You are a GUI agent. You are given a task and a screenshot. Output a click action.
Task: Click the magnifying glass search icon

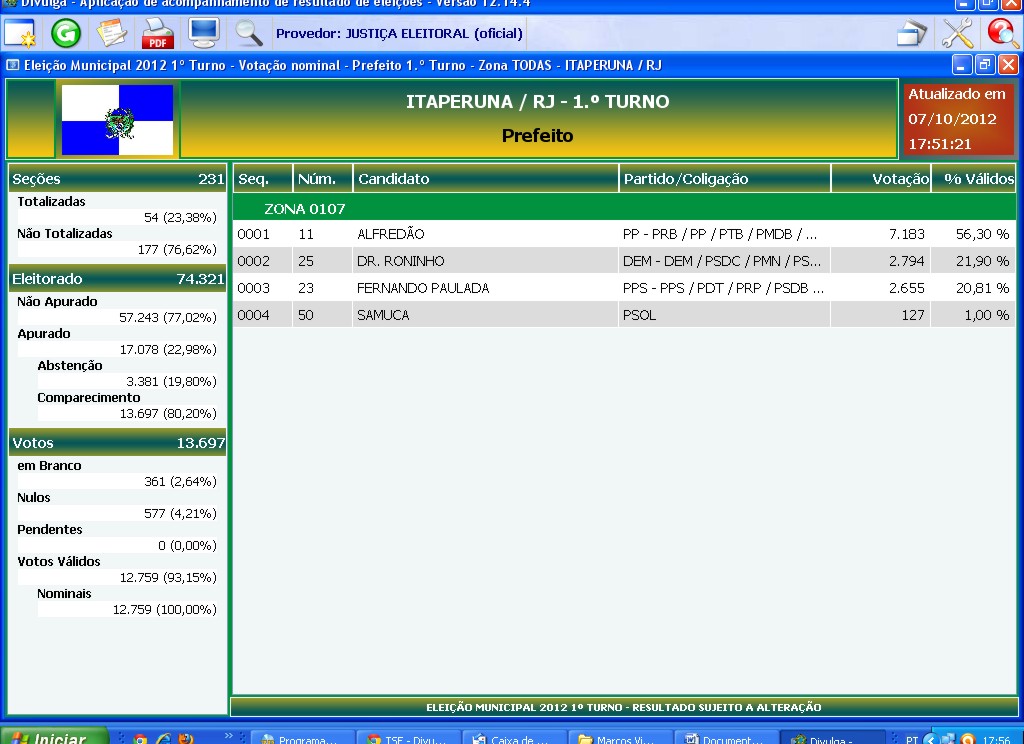click(x=248, y=33)
